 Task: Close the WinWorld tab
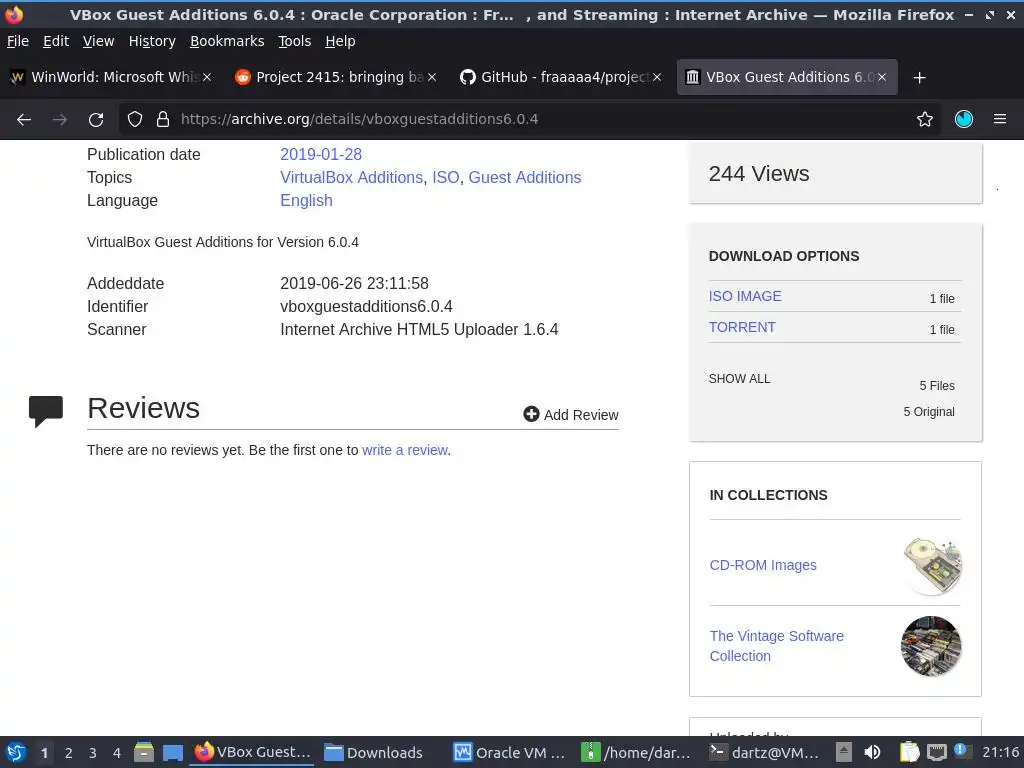tap(207, 77)
